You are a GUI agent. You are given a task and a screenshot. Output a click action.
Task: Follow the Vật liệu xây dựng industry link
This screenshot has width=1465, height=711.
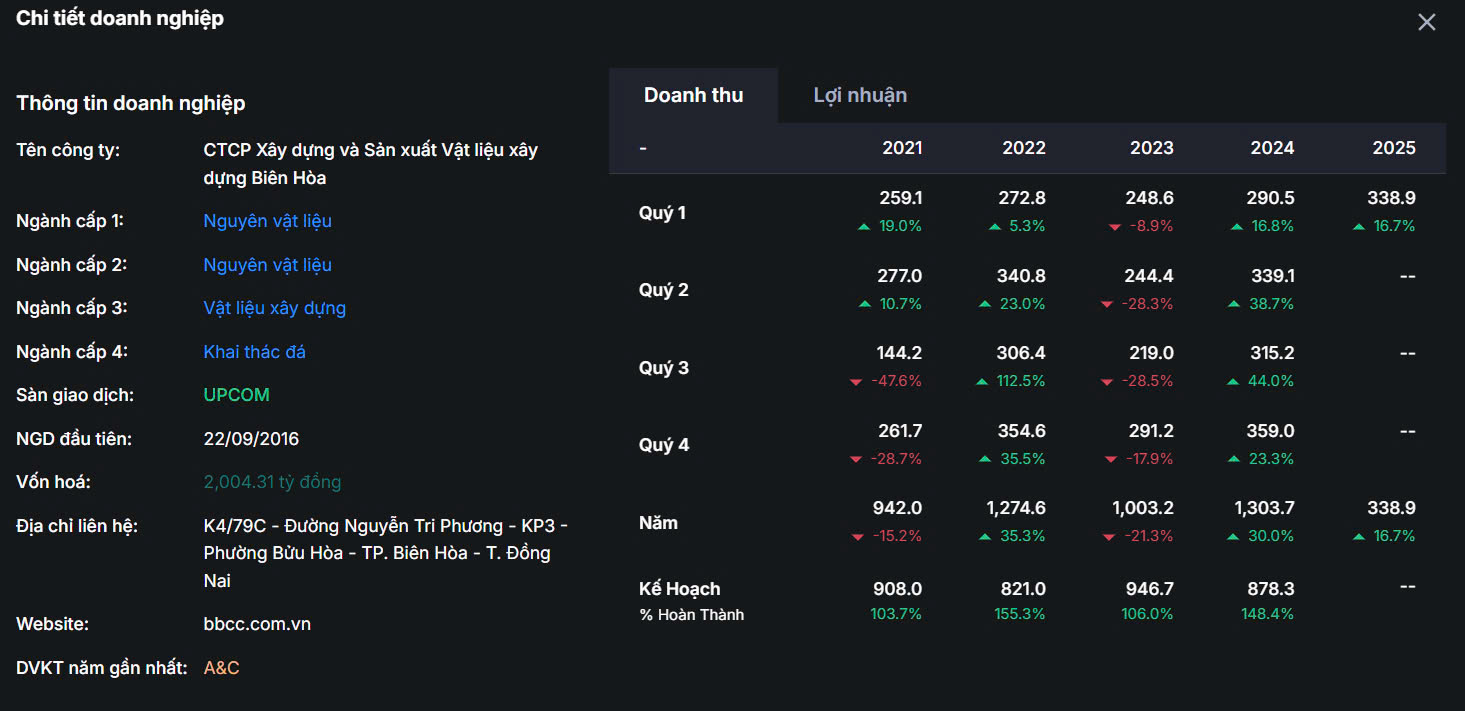(274, 308)
